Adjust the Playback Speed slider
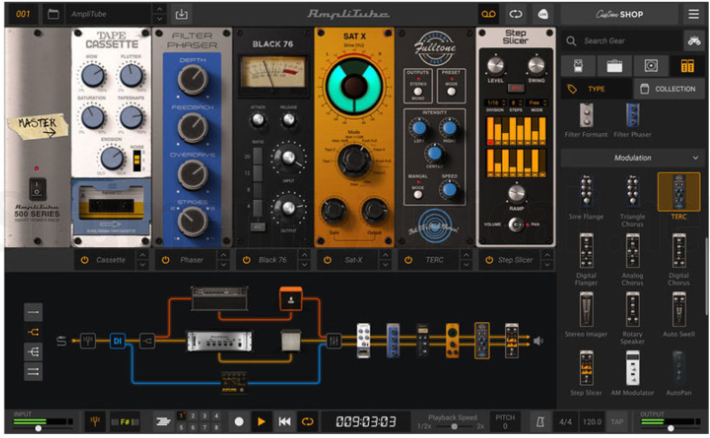This screenshot has height=438, width=710. point(454,426)
